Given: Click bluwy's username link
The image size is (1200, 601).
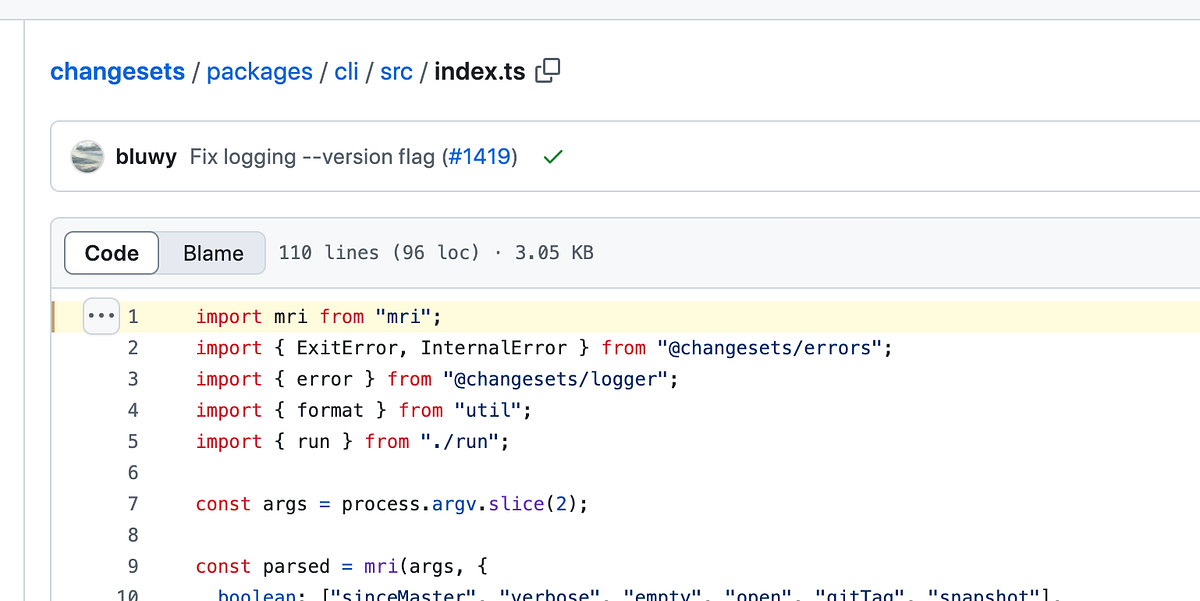Looking at the screenshot, I should (146, 156).
